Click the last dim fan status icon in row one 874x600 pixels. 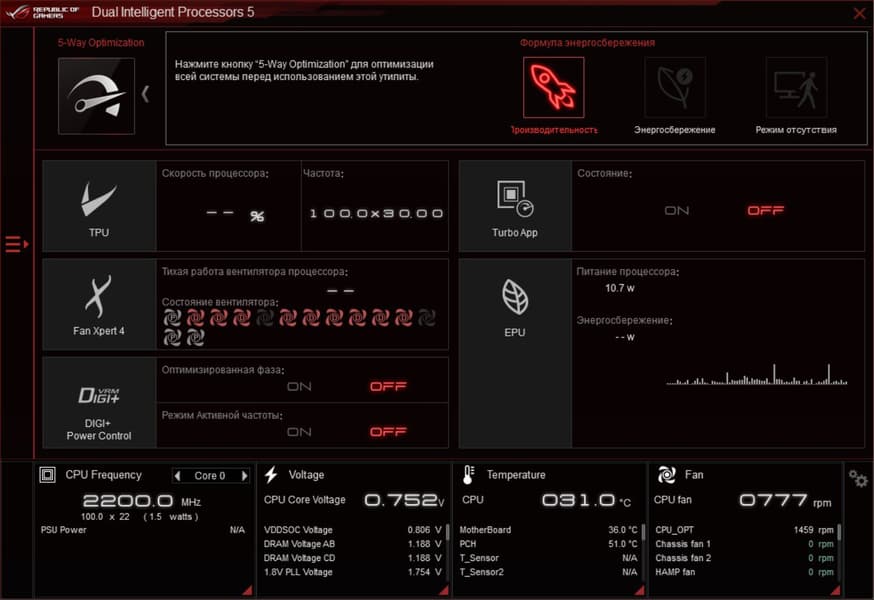click(426, 318)
